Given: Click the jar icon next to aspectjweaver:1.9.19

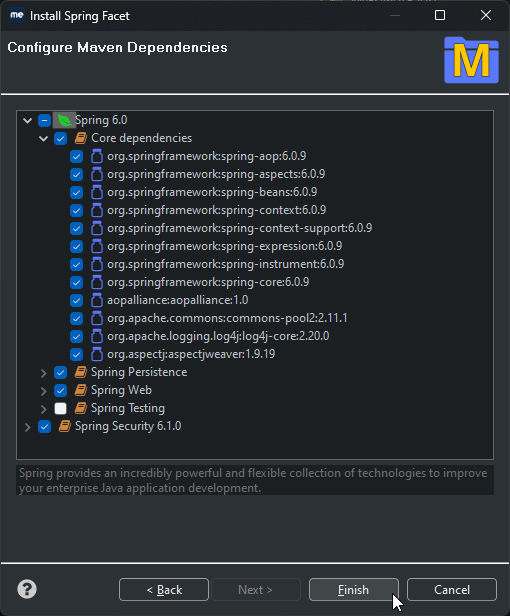Looking at the screenshot, I should [x=97, y=354].
